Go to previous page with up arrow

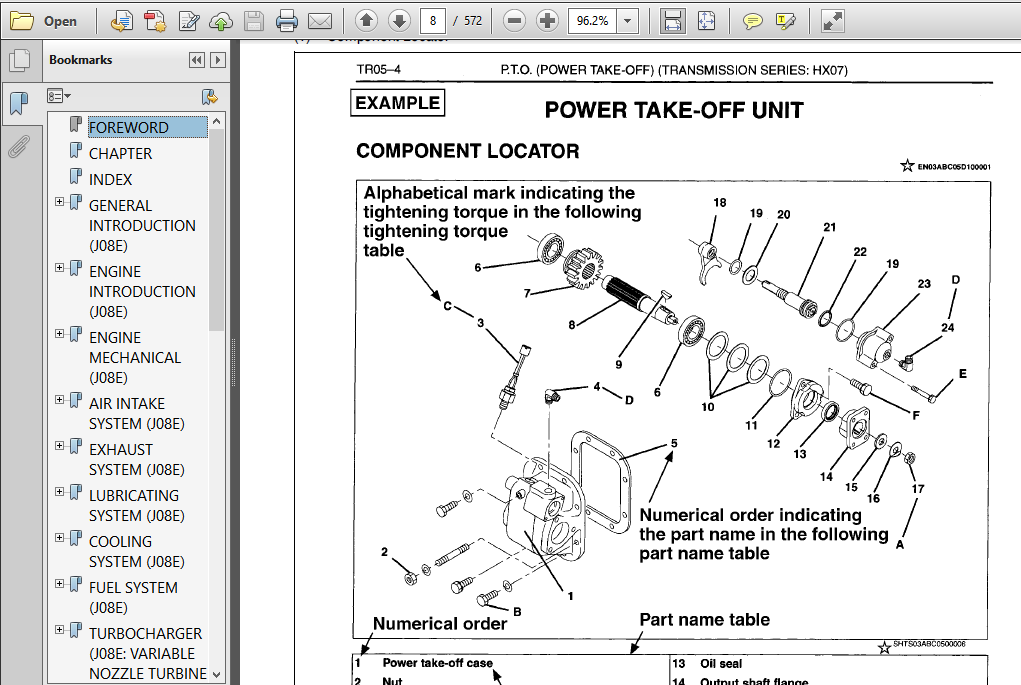tap(367, 21)
